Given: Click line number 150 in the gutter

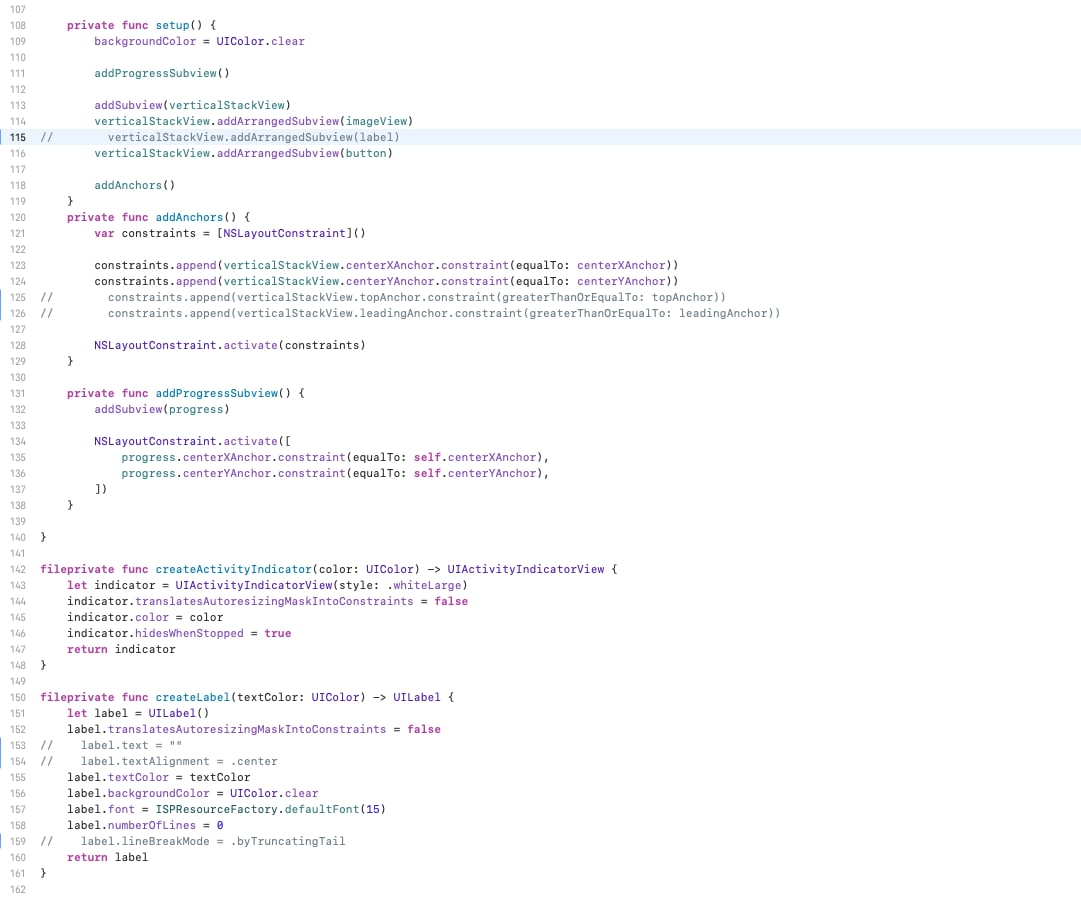Looking at the screenshot, I should pos(18,697).
